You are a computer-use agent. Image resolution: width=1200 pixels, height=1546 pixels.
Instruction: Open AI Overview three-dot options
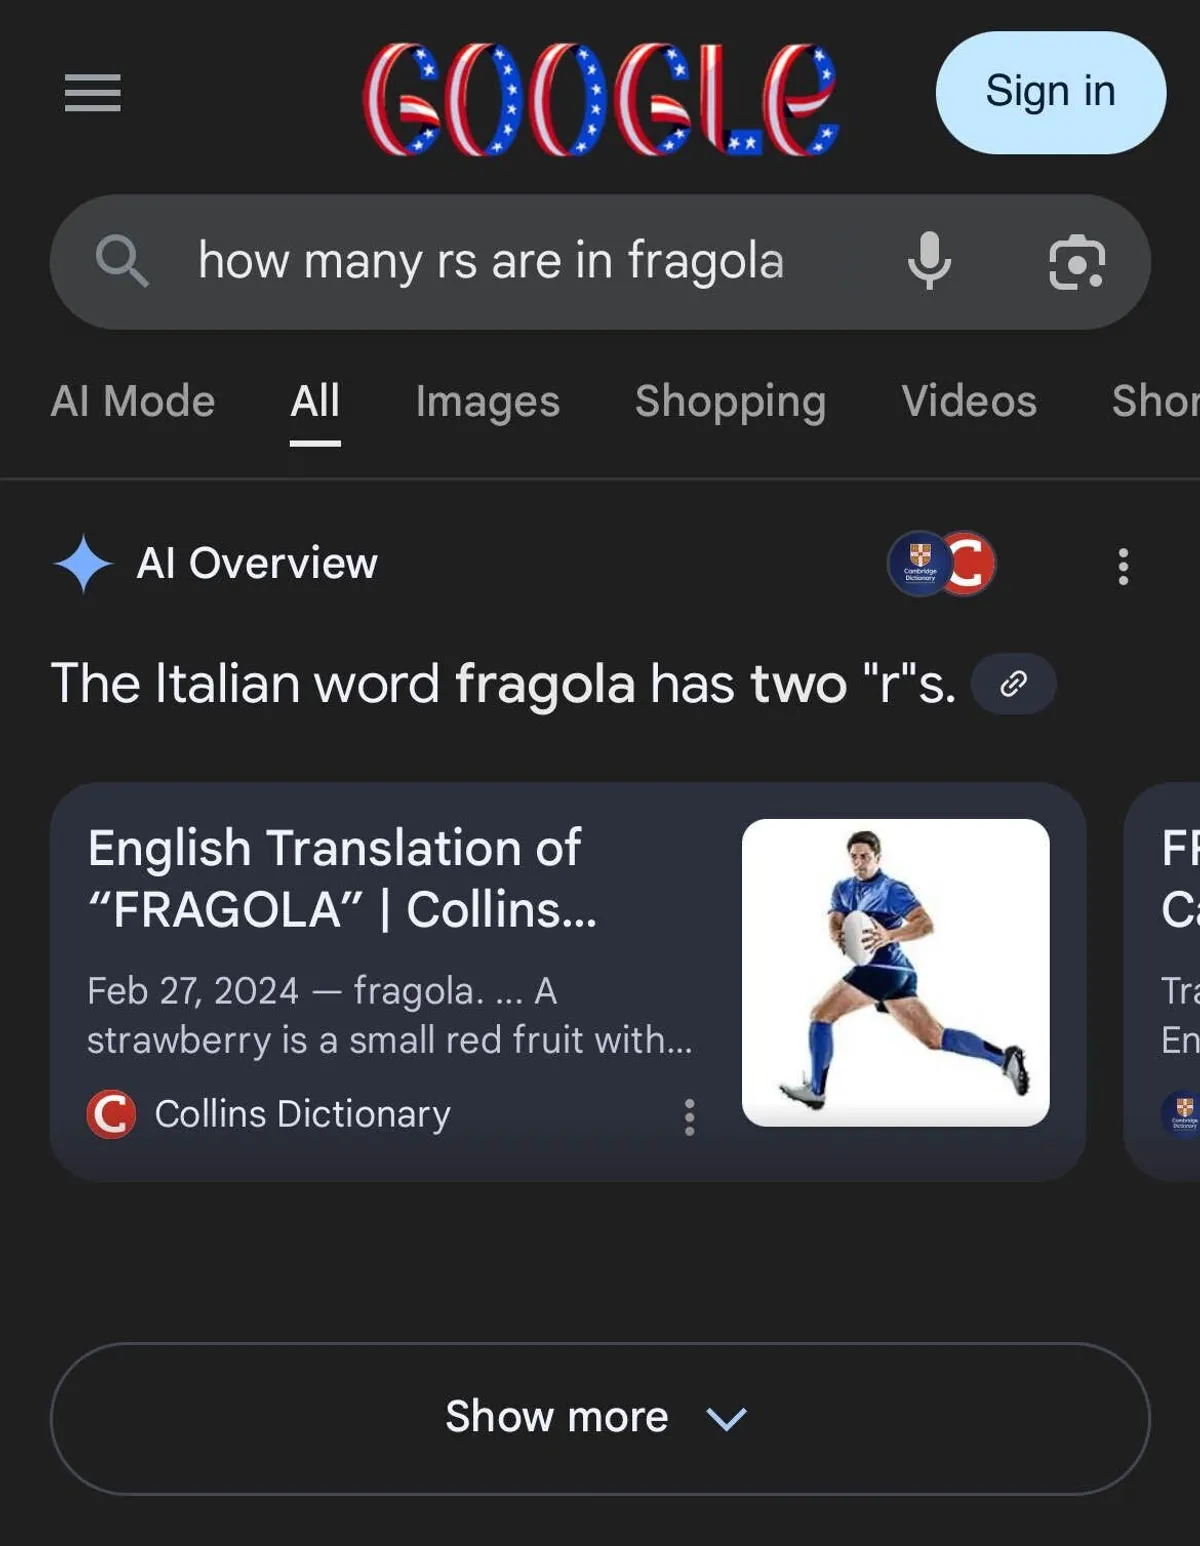tap(1123, 566)
